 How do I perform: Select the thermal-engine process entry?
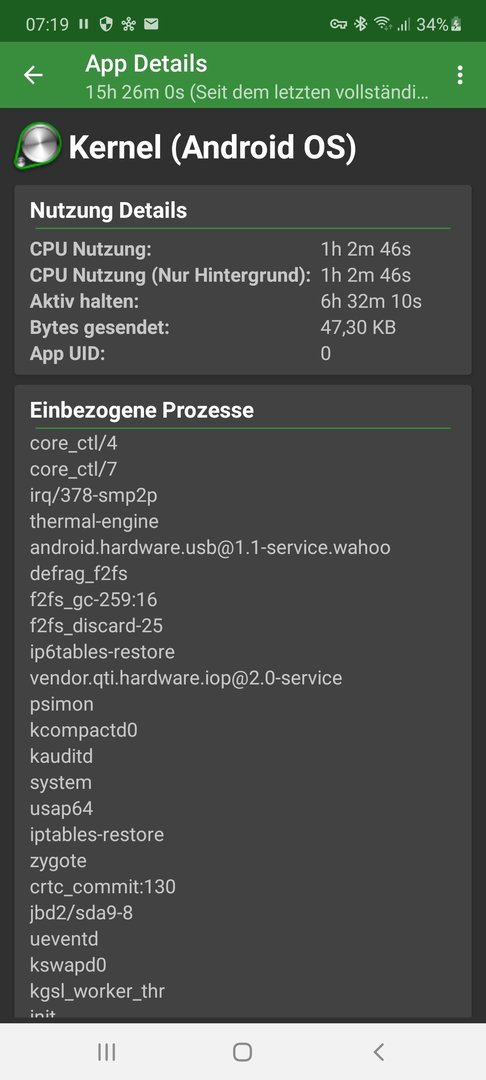pos(94,521)
